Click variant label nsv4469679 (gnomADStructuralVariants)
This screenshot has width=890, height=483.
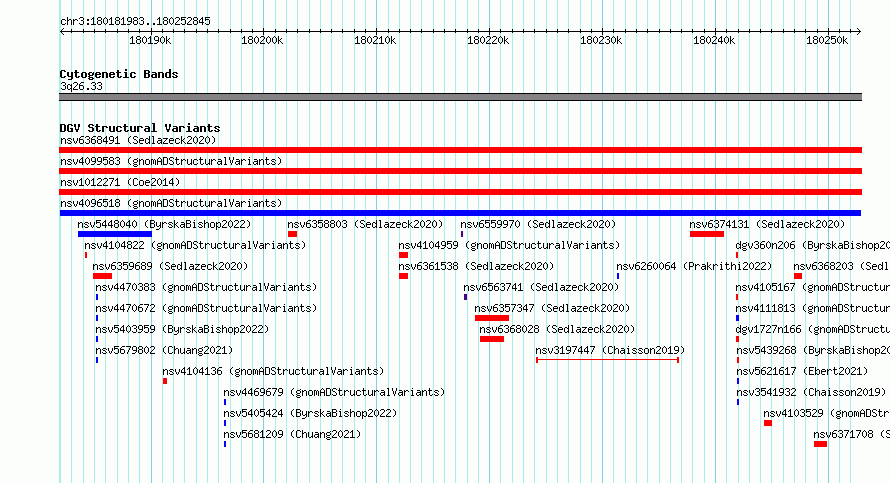tap(334, 392)
